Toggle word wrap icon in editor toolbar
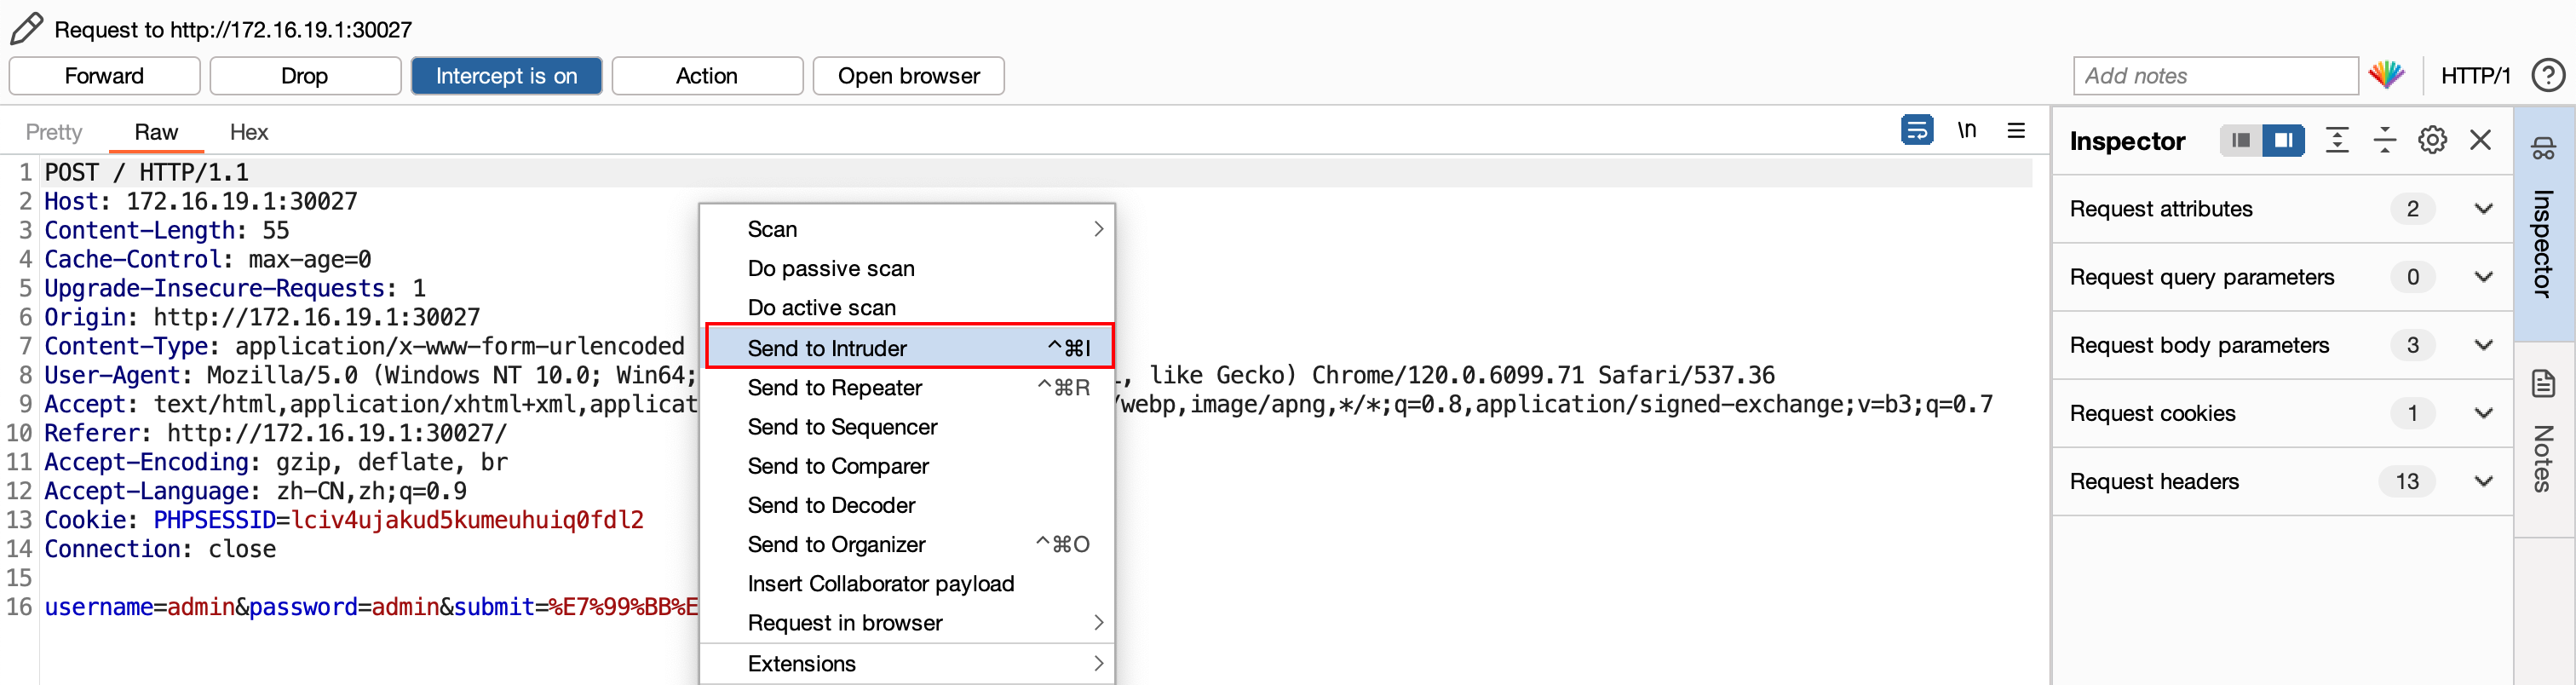Screen dimensions: 2576x685 point(1916,131)
